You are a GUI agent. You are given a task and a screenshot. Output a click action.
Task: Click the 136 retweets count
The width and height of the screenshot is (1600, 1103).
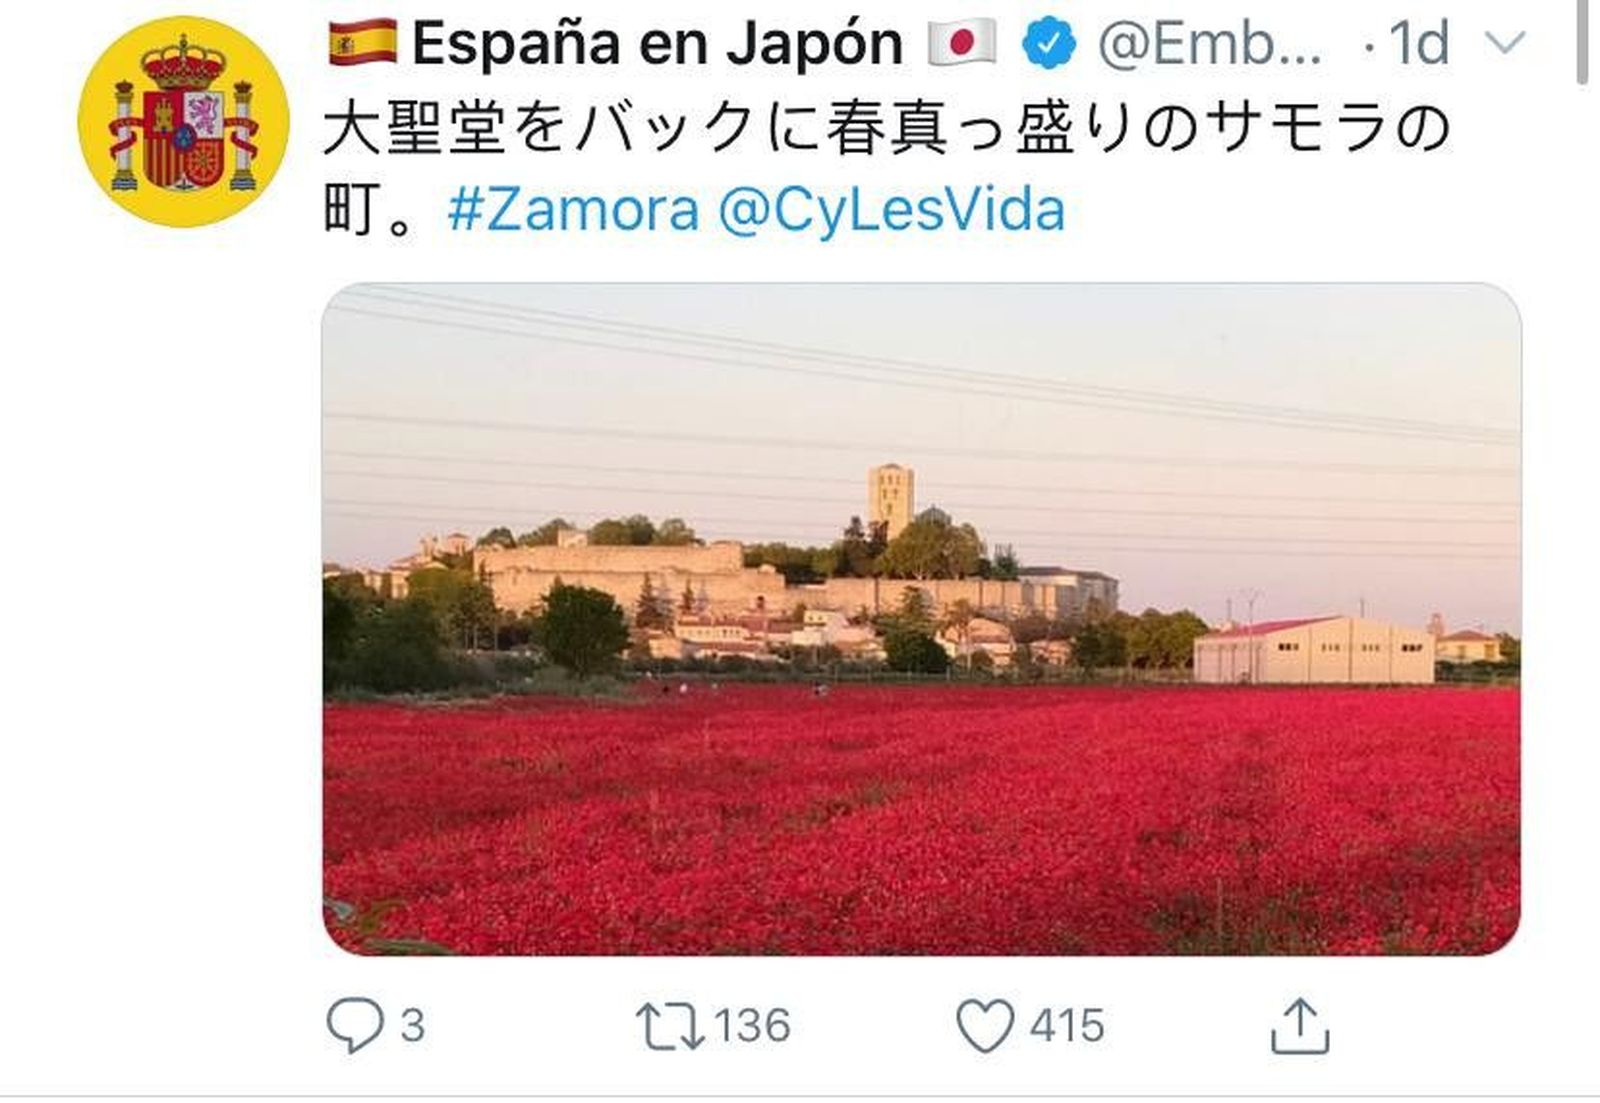coord(752,1027)
